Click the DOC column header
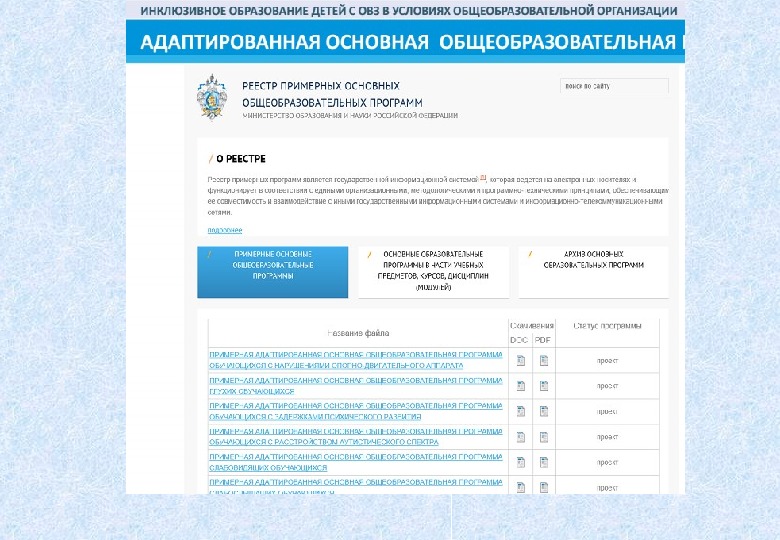The image size is (780, 540). coord(519,341)
